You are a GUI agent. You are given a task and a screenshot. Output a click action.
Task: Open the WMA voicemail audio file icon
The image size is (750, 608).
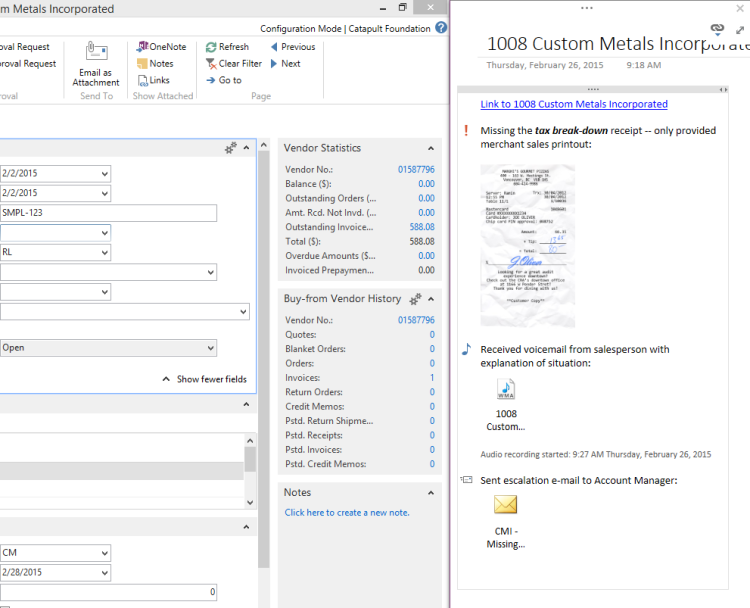[x=506, y=389]
